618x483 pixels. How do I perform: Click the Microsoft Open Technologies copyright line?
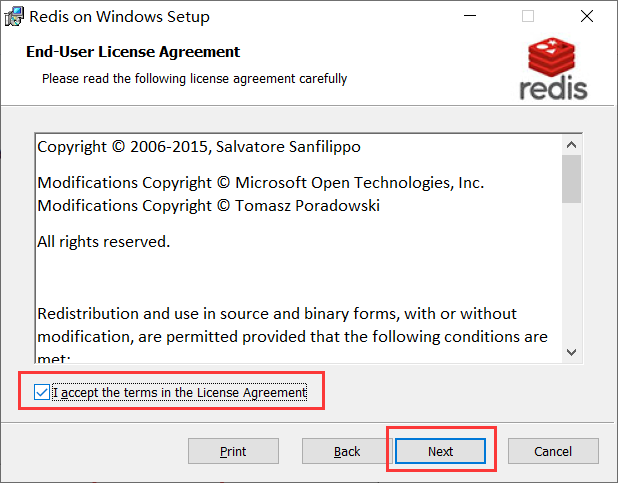260,183
